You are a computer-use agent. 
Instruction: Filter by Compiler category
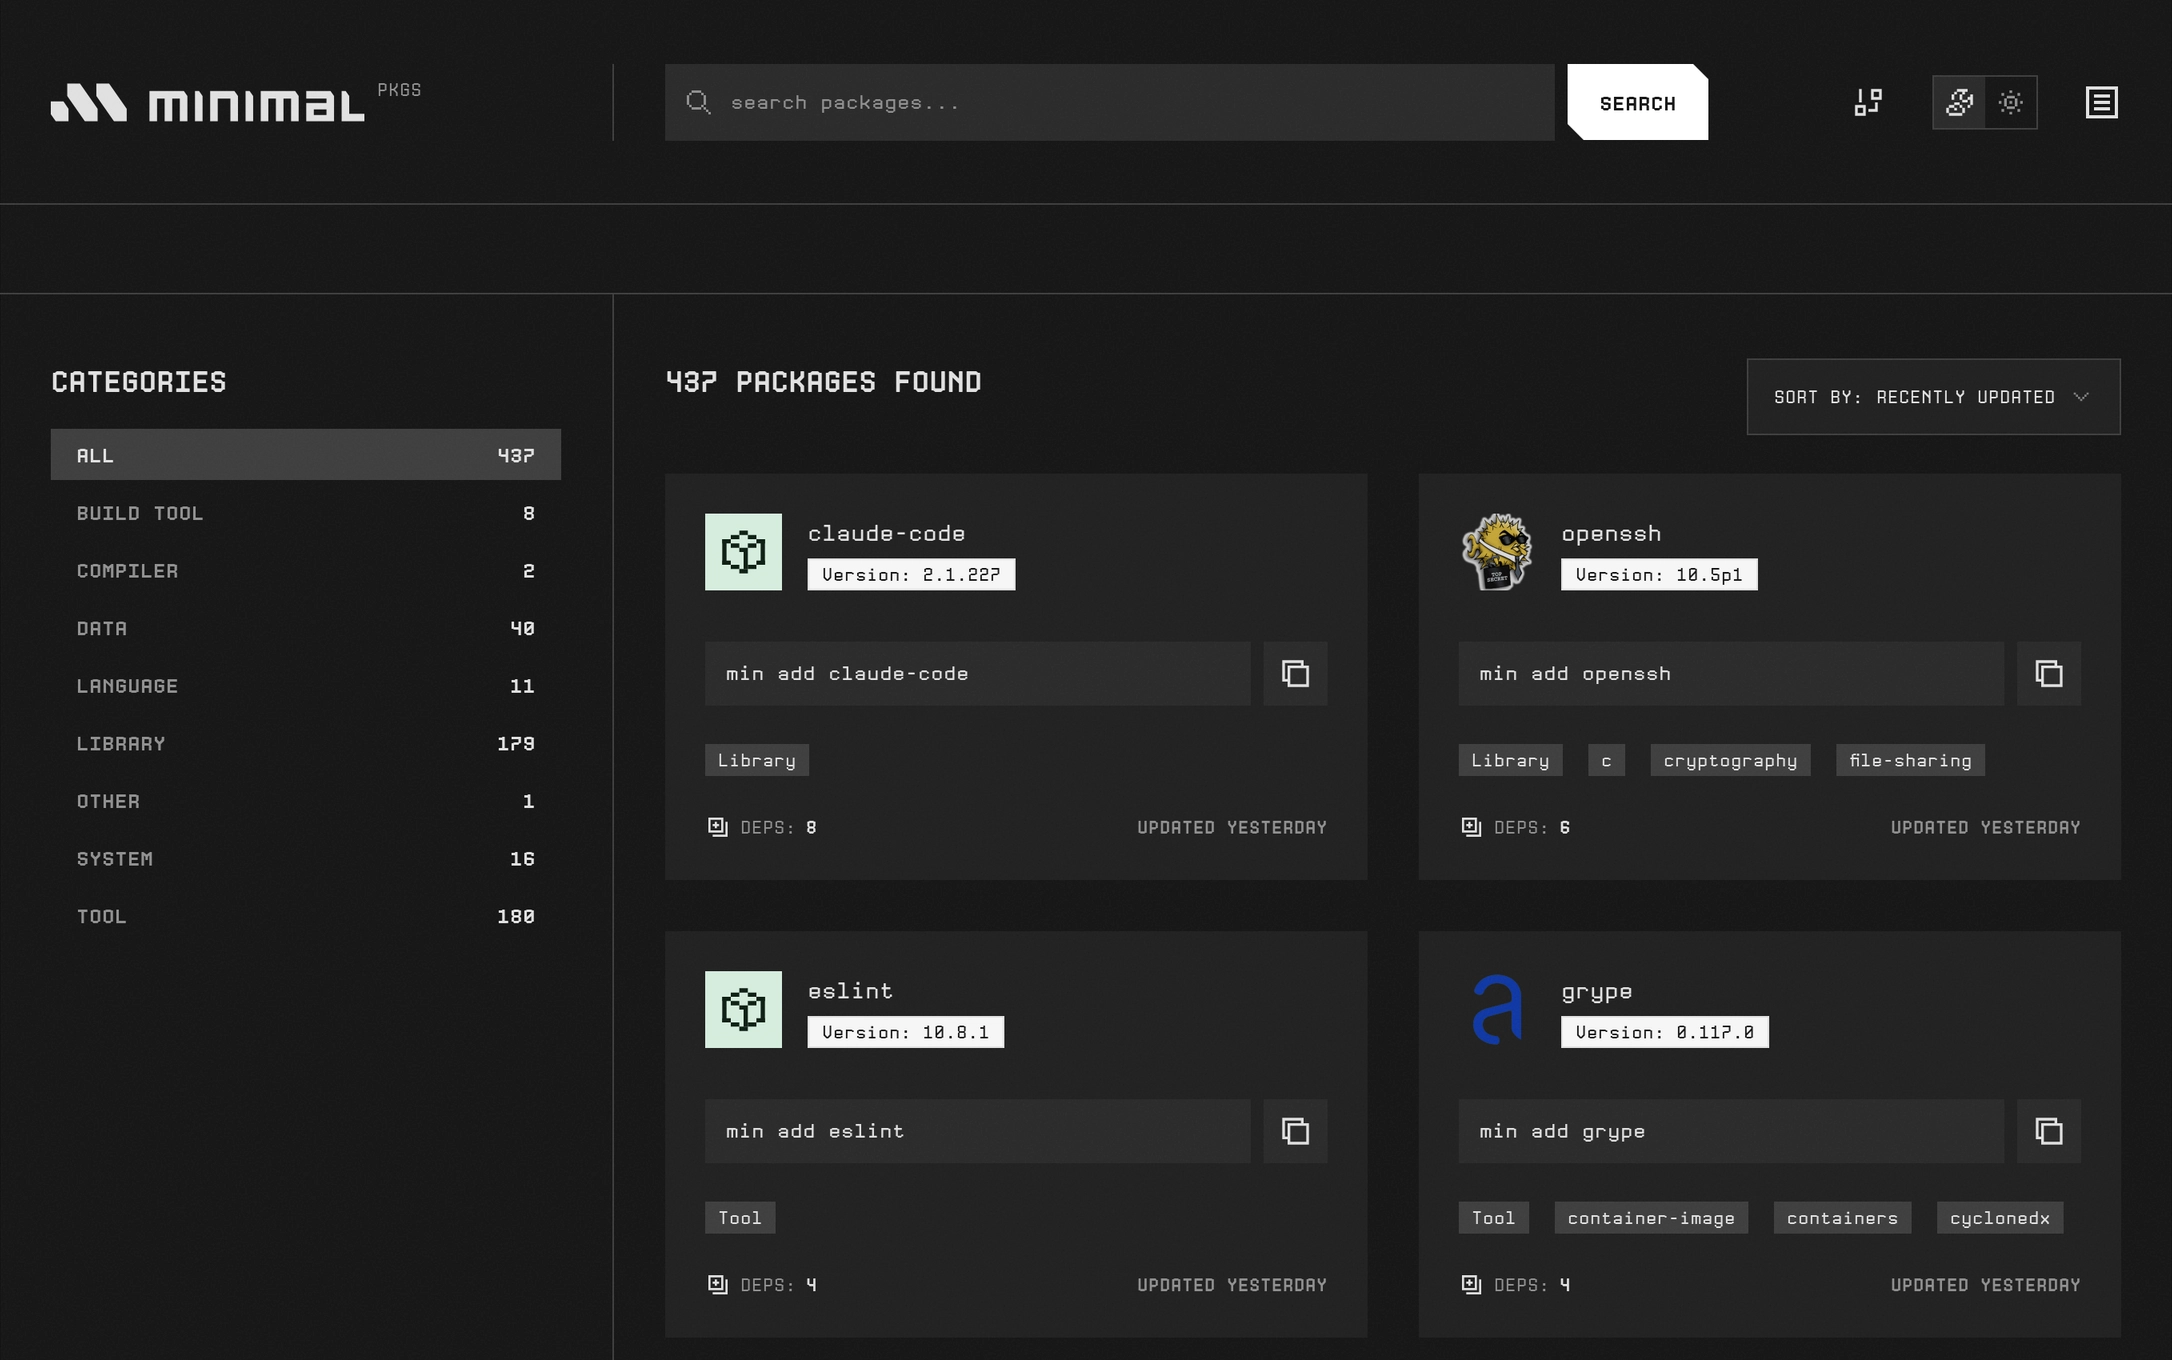point(306,571)
